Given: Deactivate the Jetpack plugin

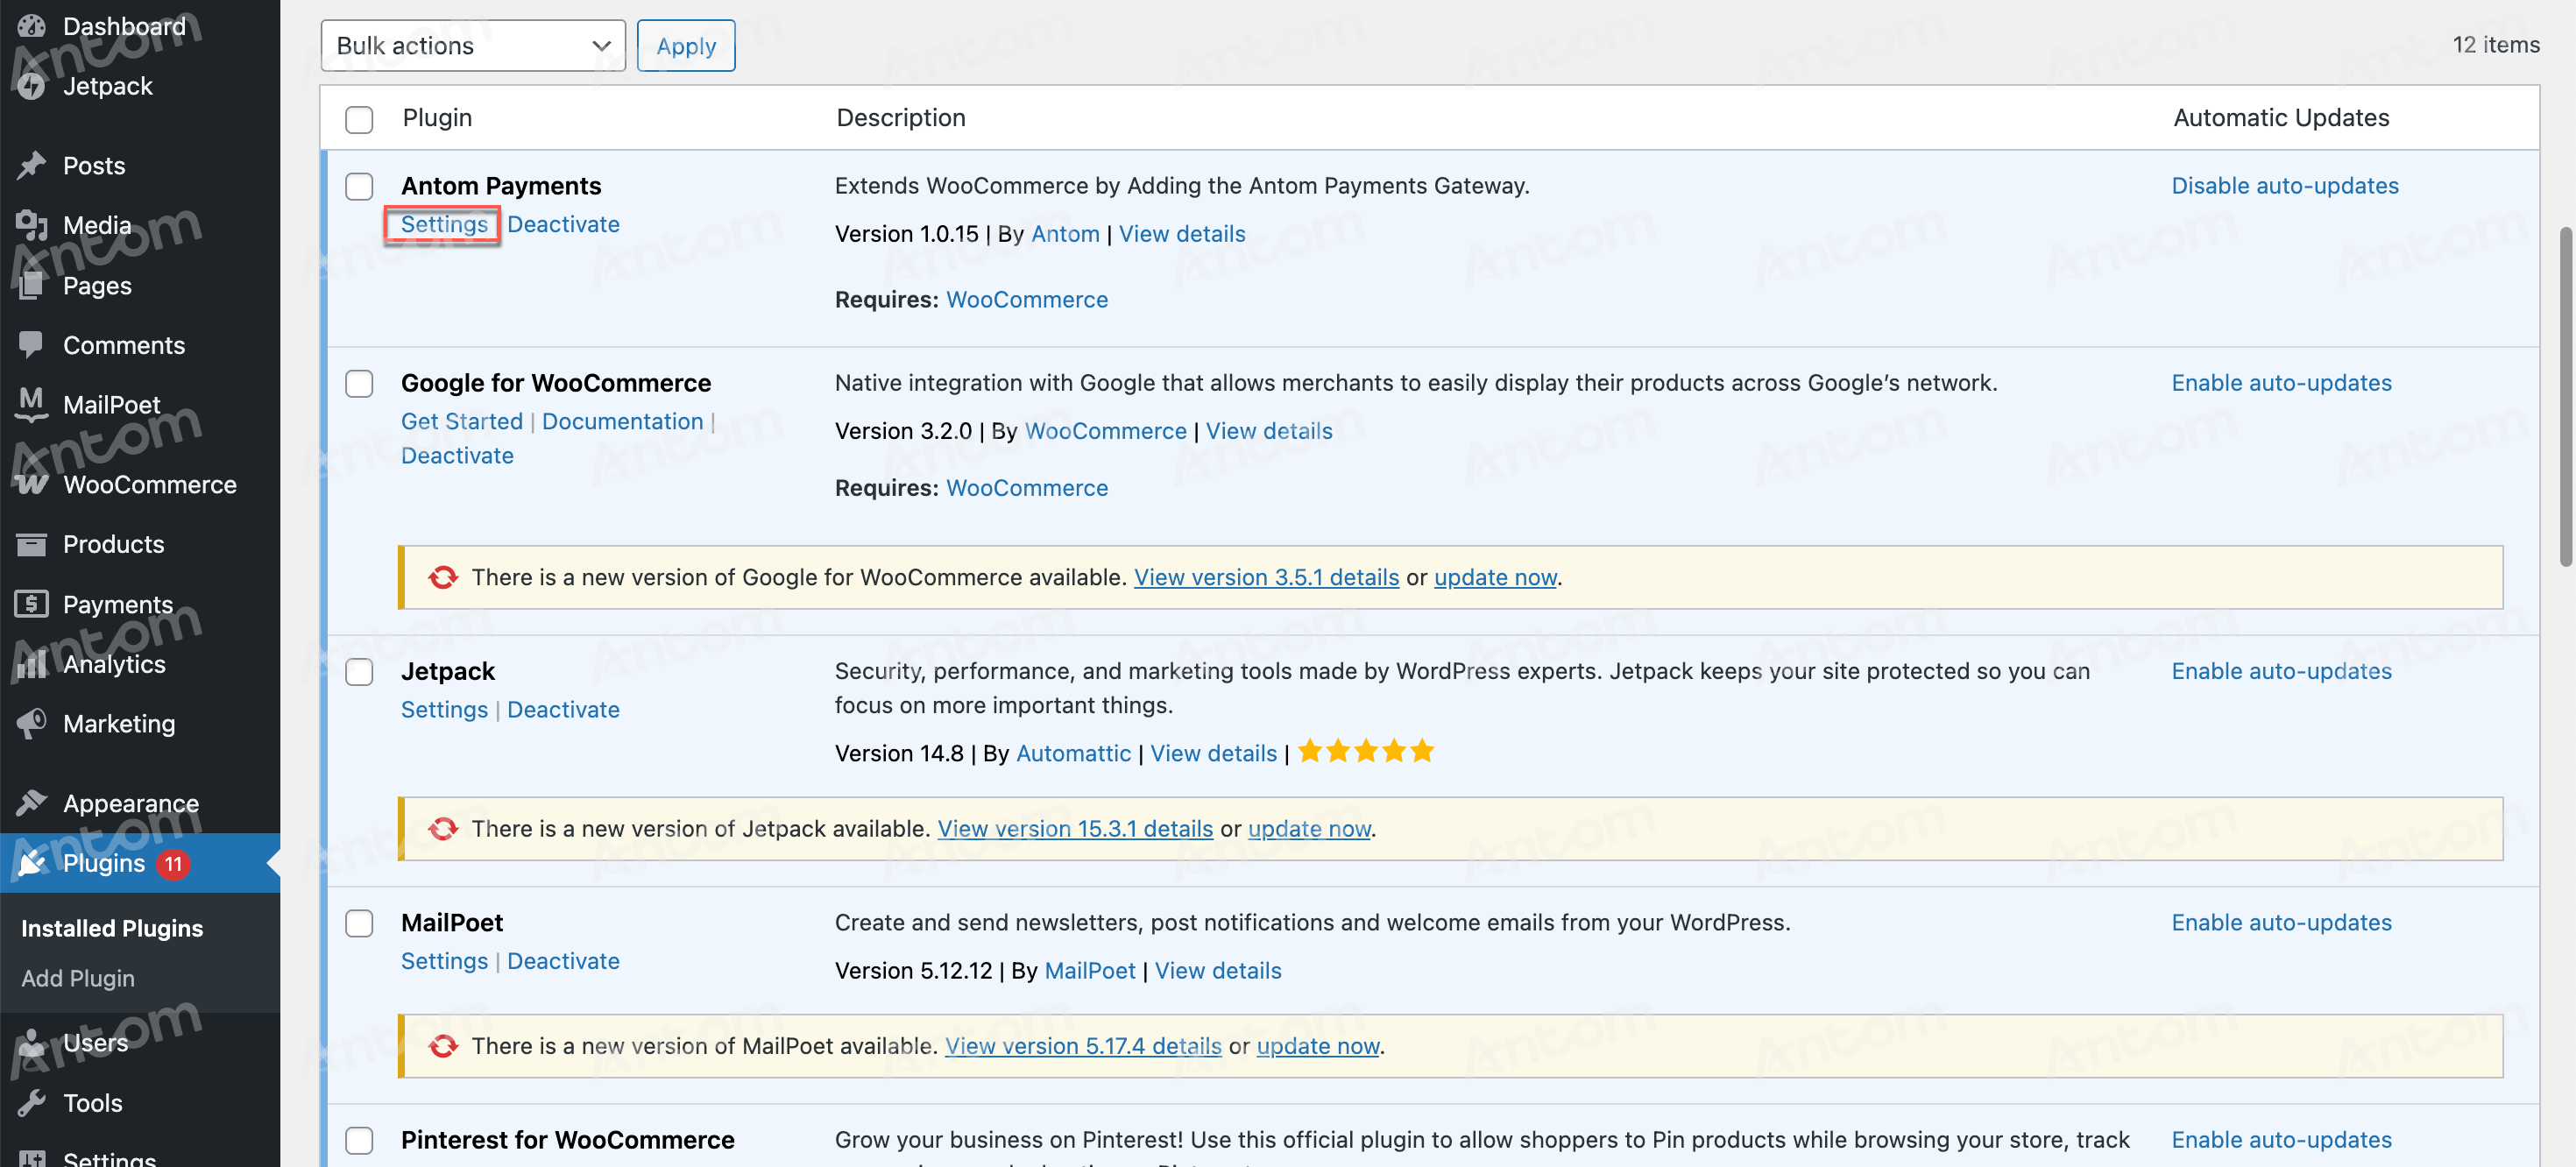Looking at the screenshot, I should [563, 709].
